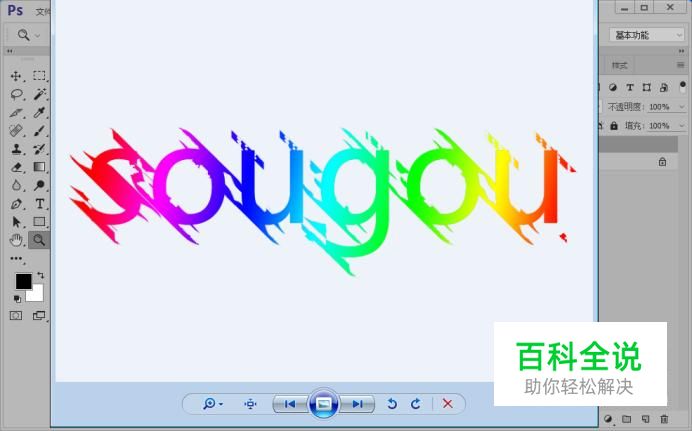
Task: Open the layers panel flyout menu
Action: (681, 65)
